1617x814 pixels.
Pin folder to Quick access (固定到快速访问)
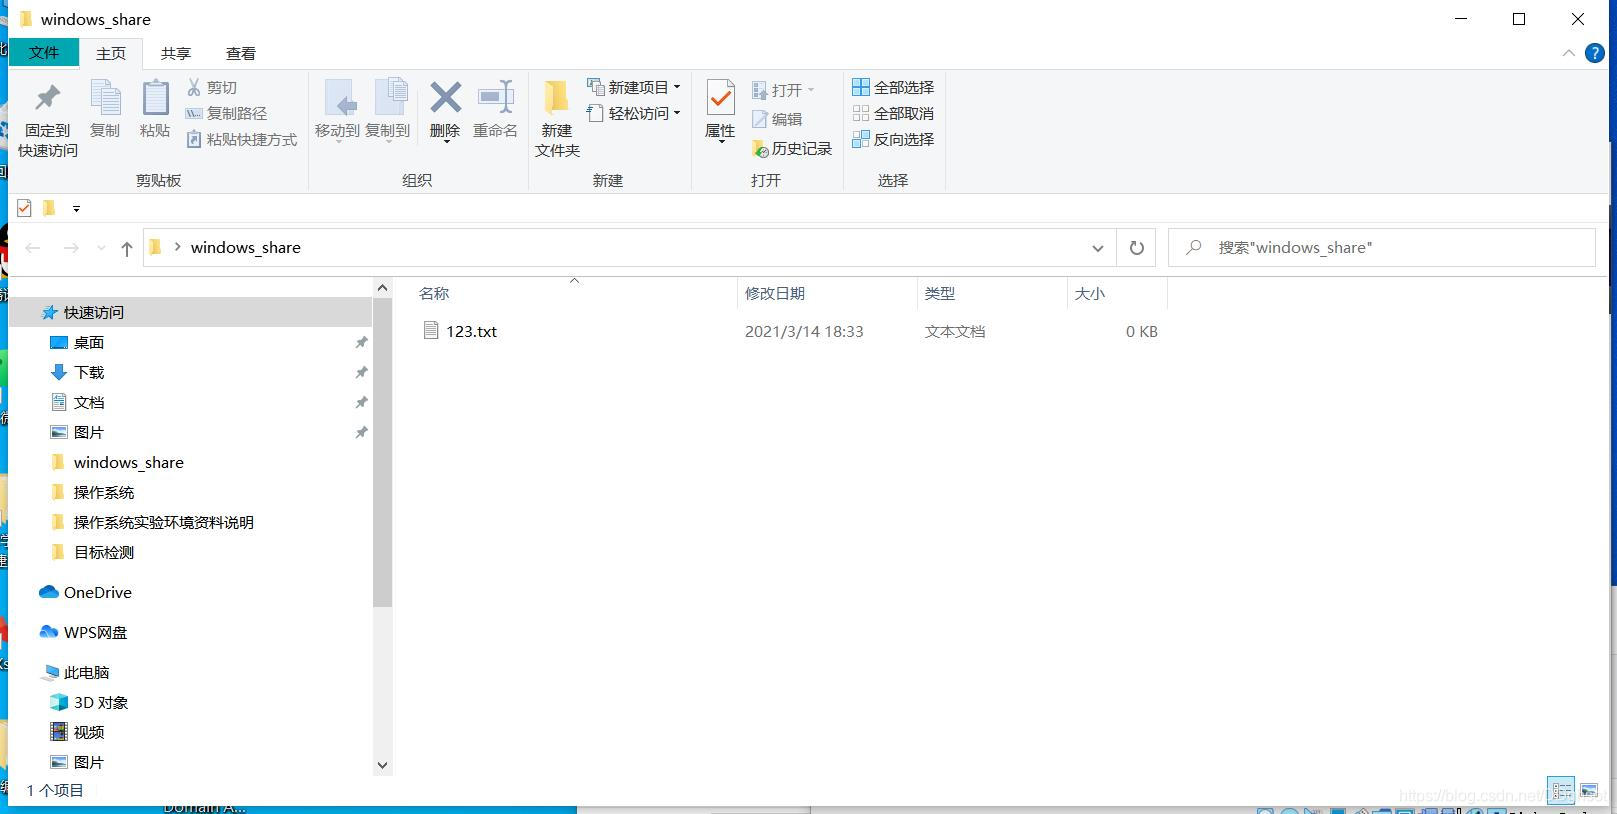pyautogui.click(x=47, y=119)
